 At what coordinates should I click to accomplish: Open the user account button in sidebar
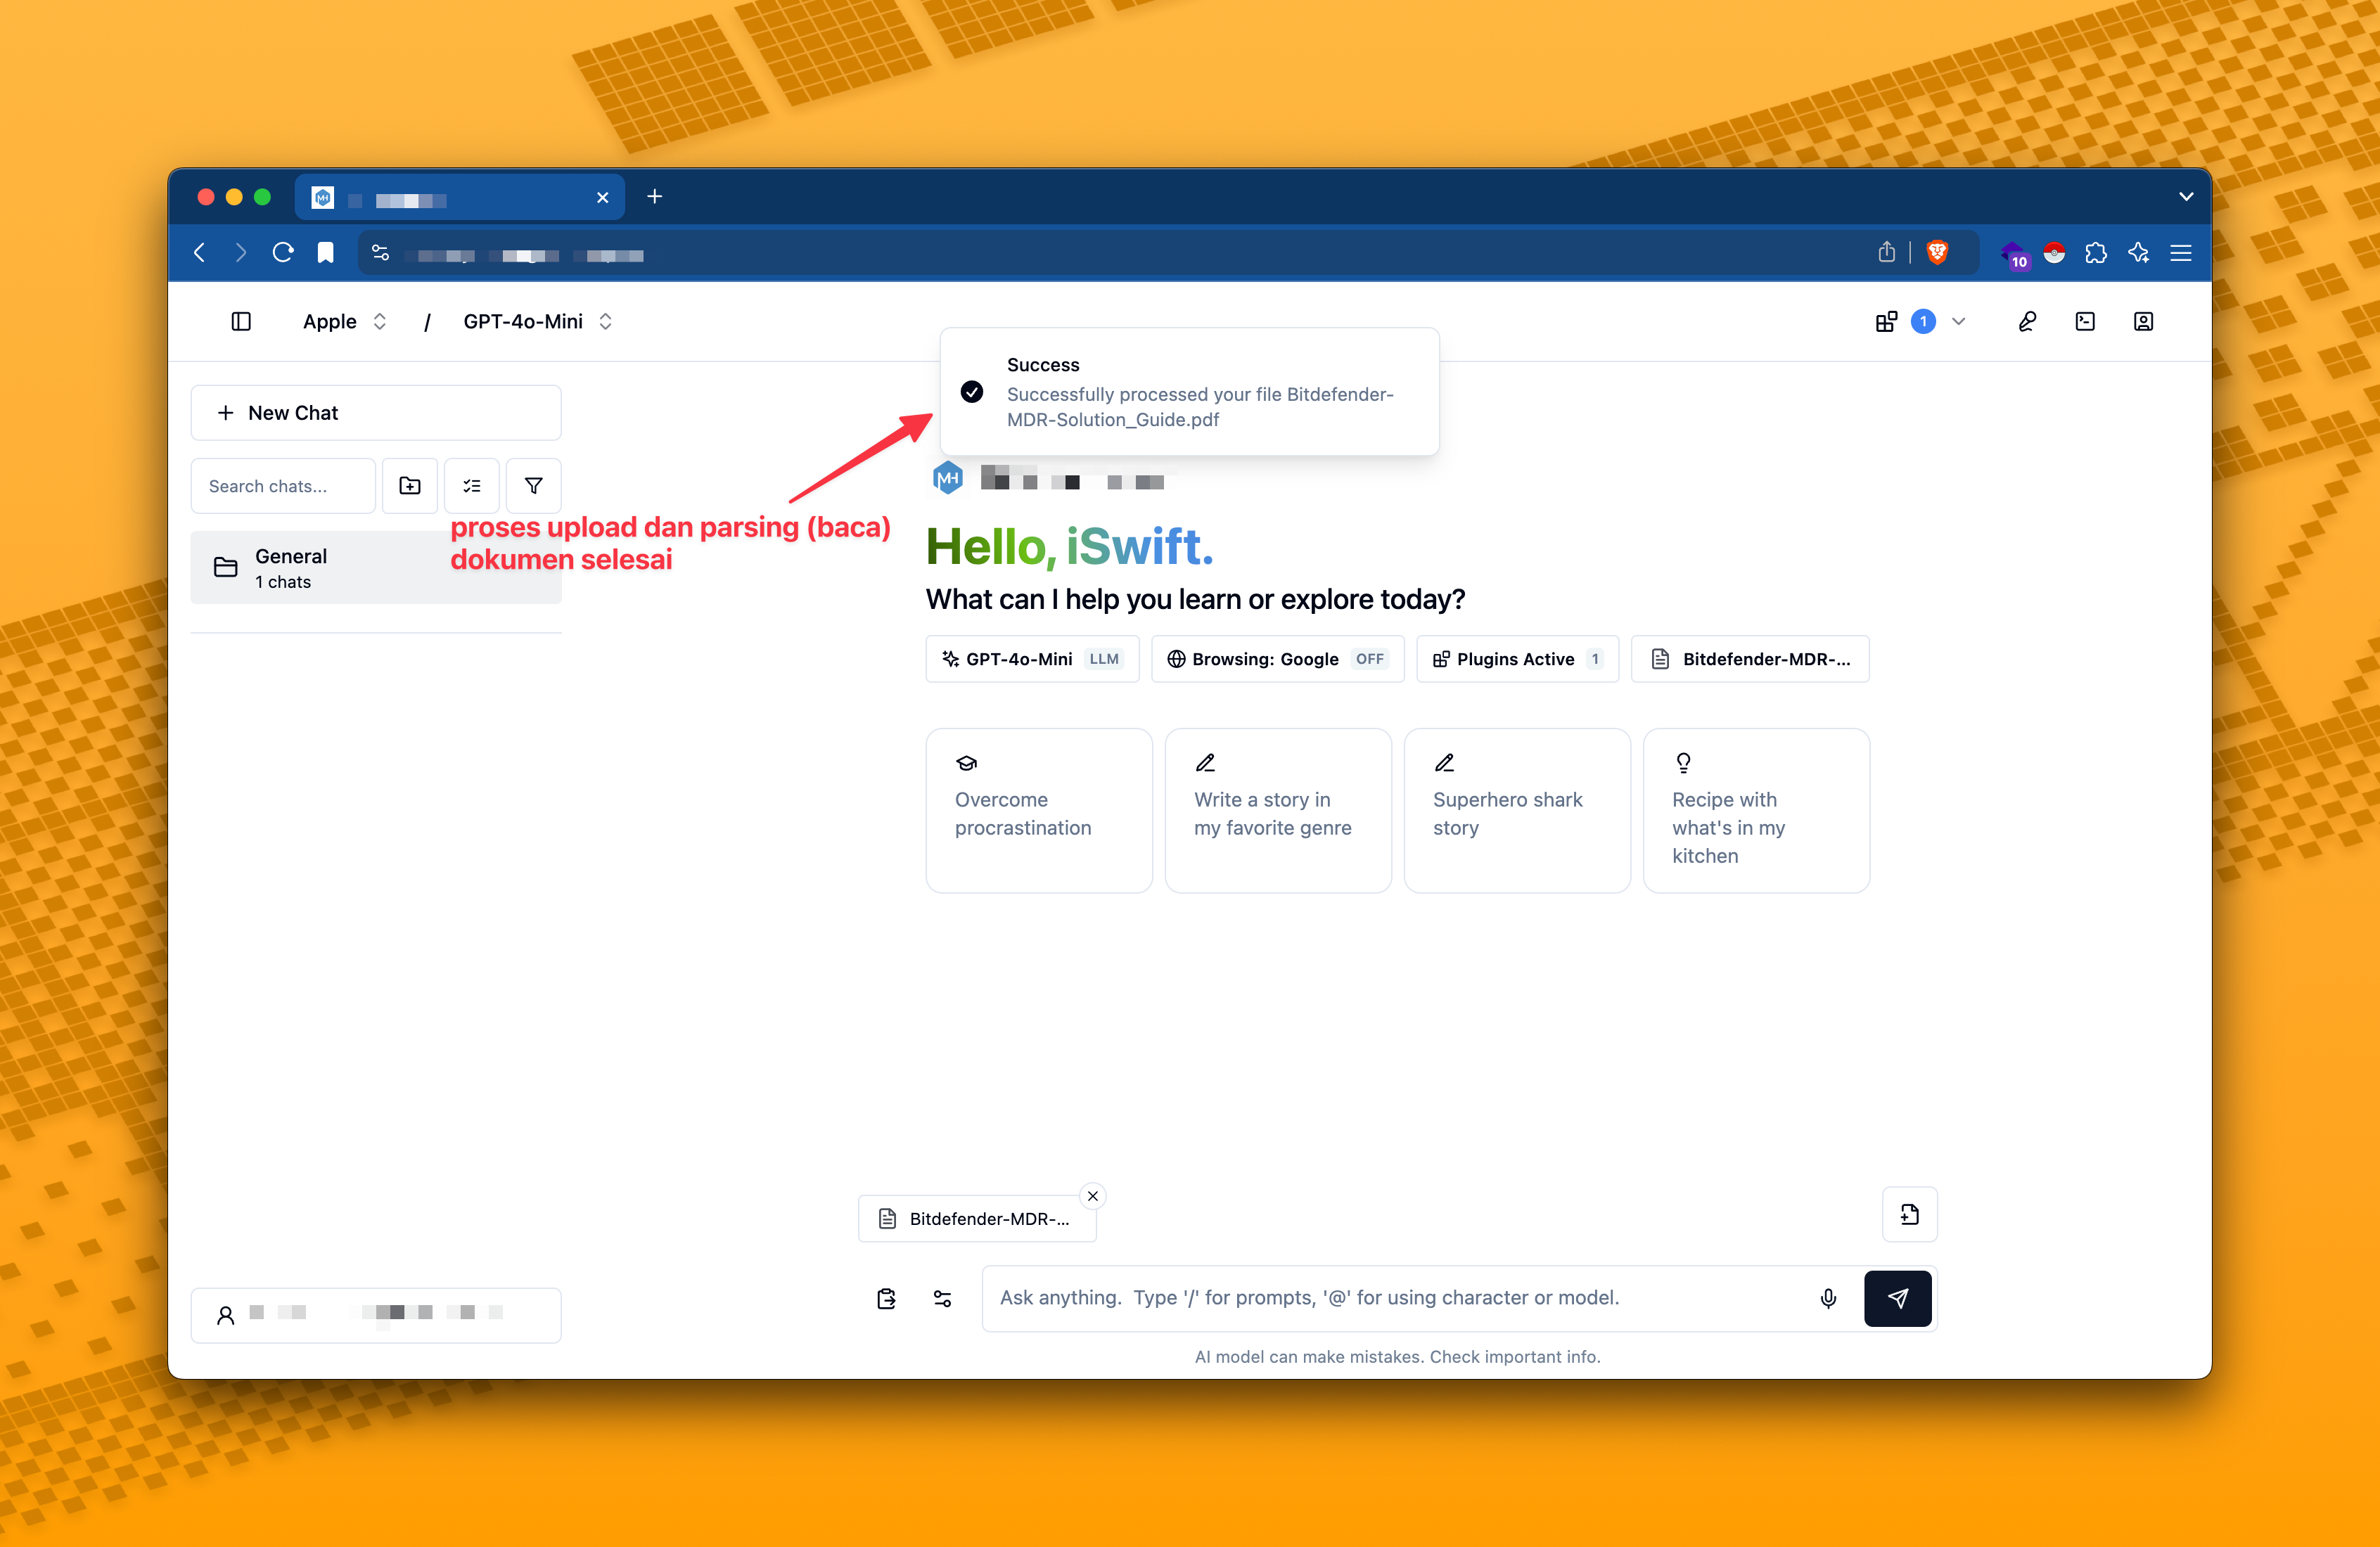376,1315
